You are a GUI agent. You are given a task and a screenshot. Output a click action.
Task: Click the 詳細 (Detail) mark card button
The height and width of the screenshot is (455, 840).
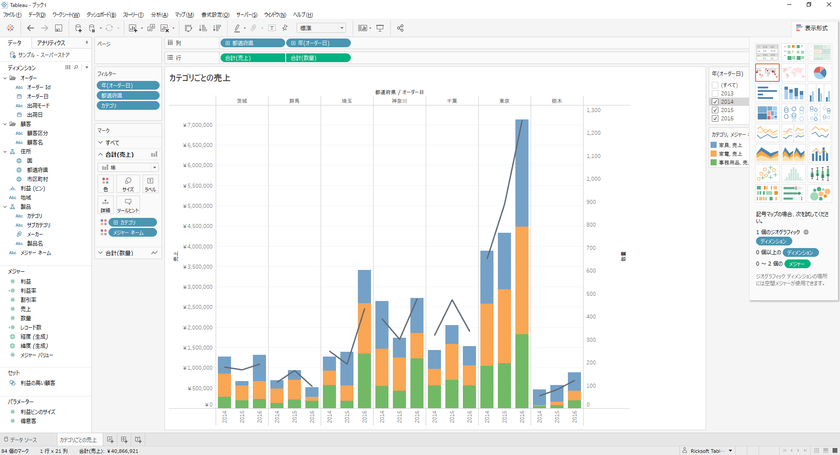(x=106, y=205)
